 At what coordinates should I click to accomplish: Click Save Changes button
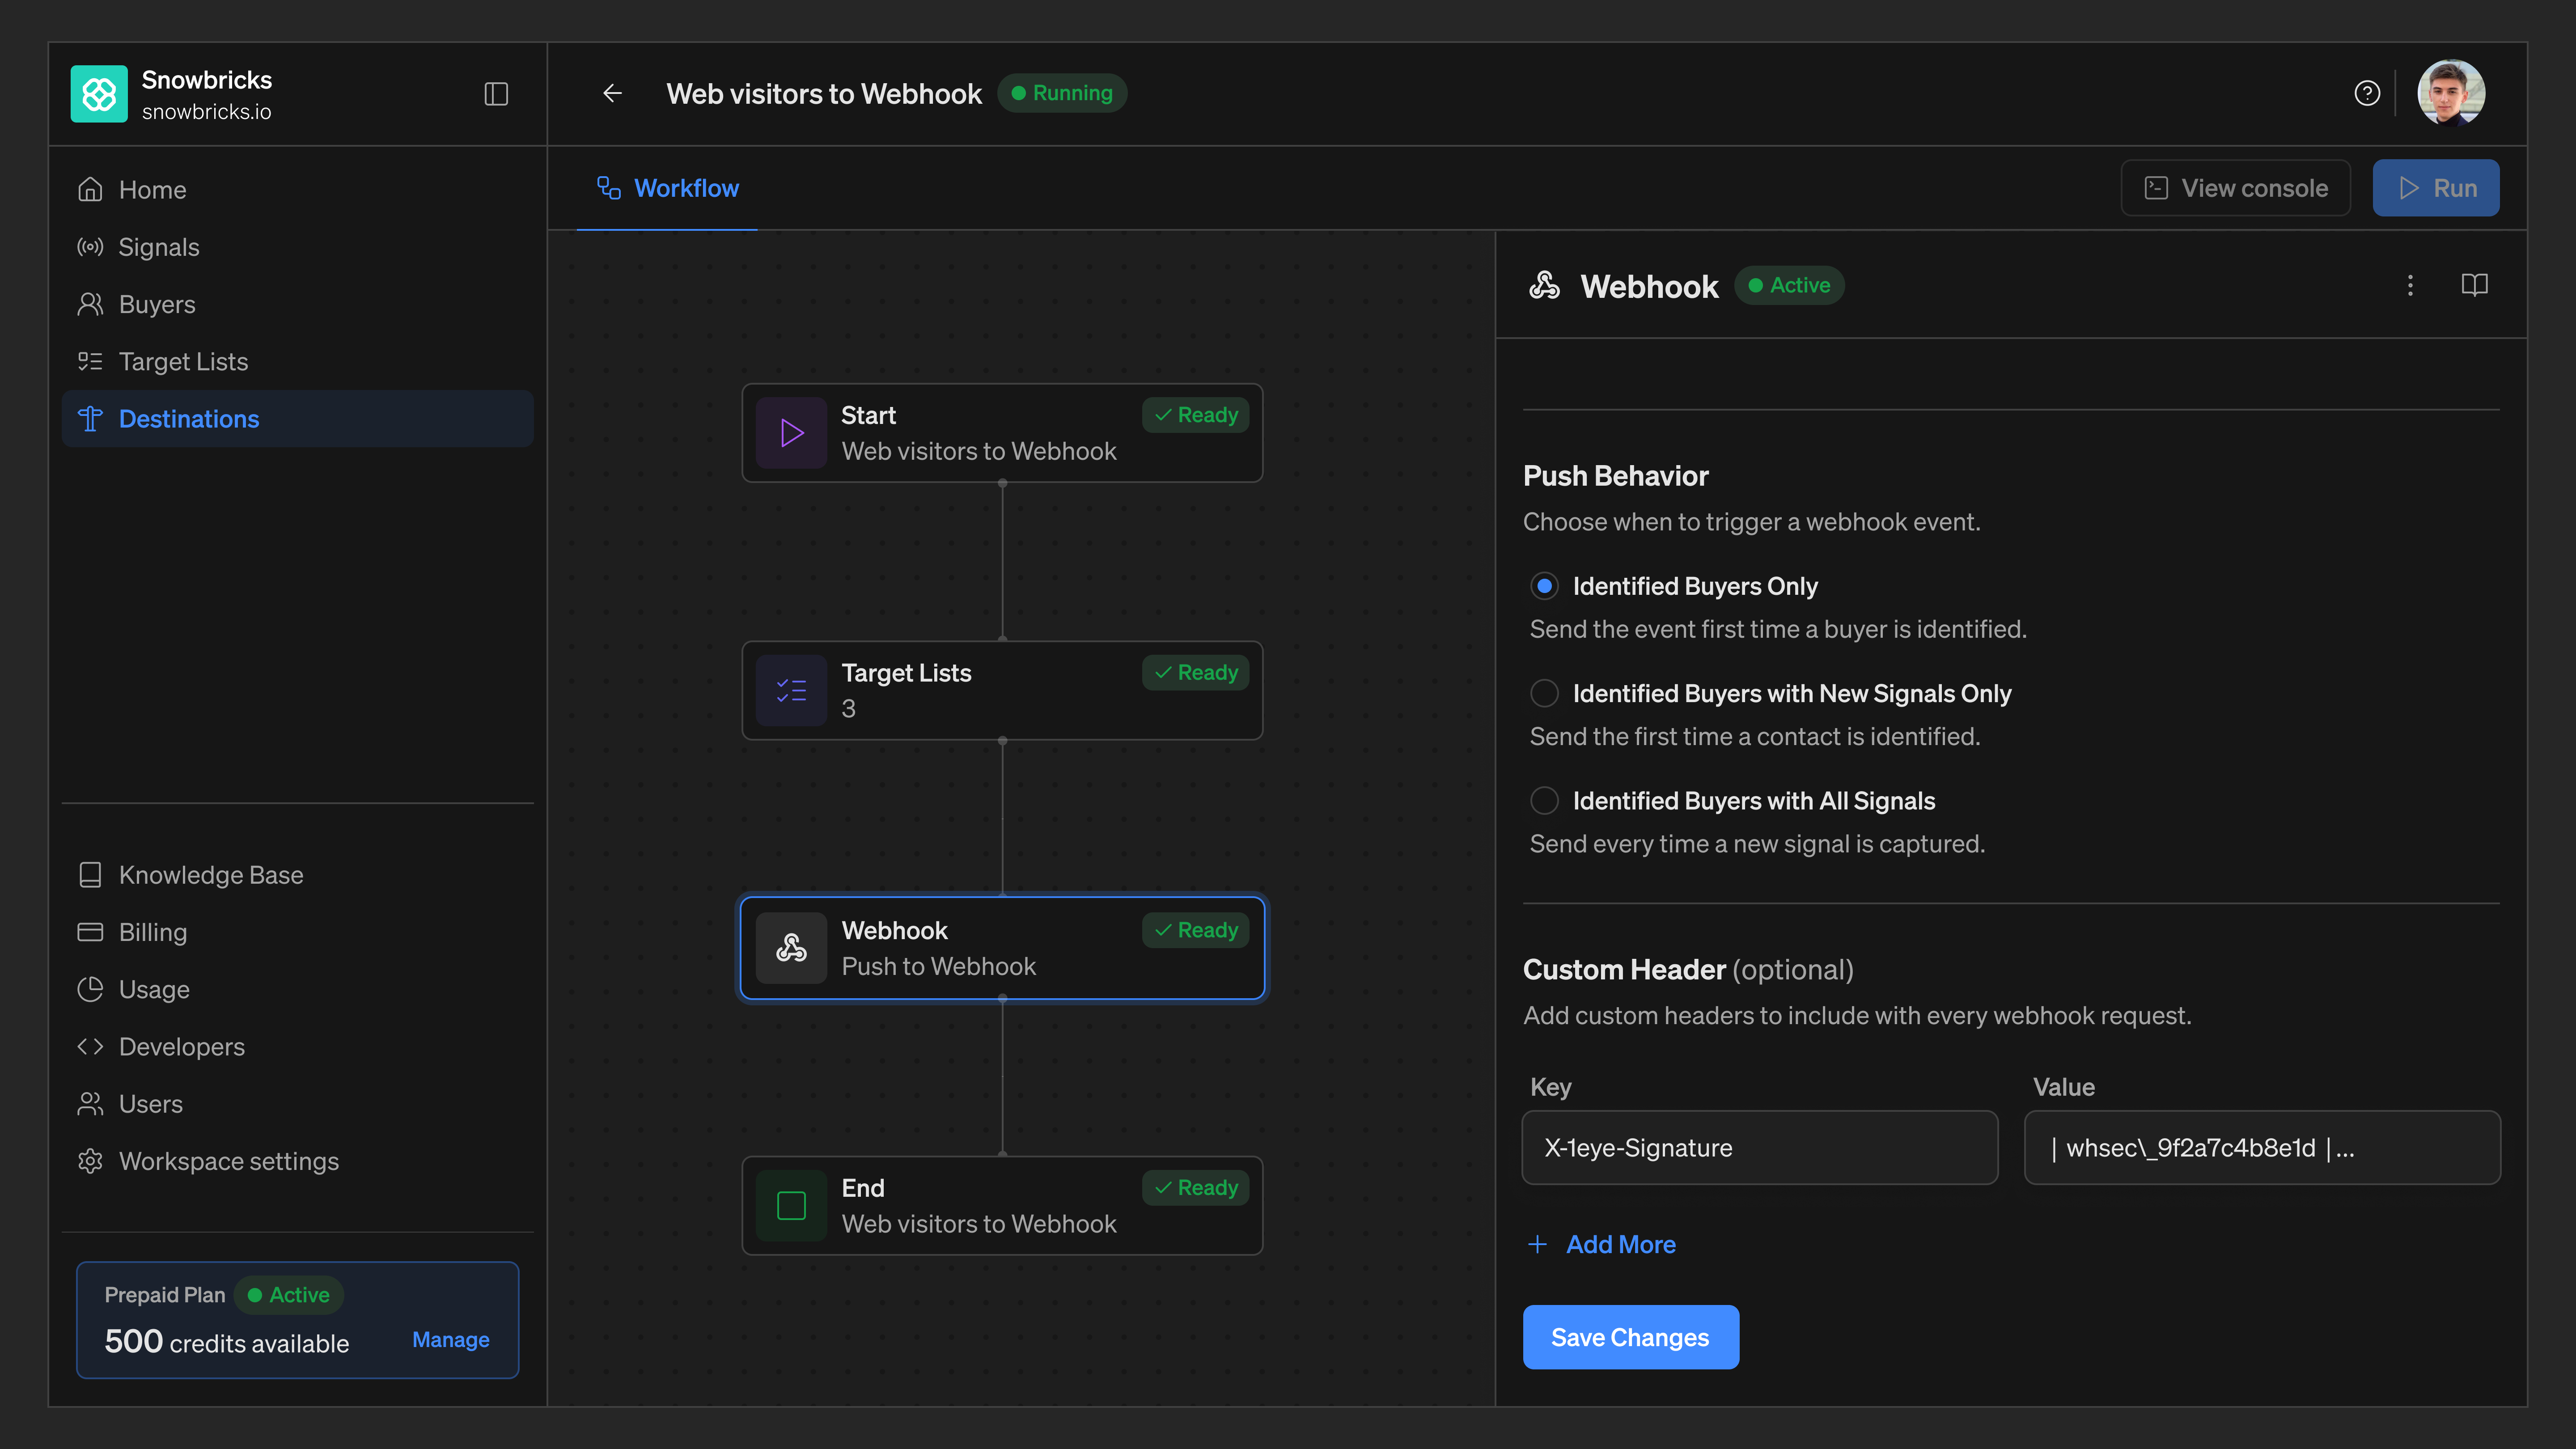click(x=1631, y=1337)
